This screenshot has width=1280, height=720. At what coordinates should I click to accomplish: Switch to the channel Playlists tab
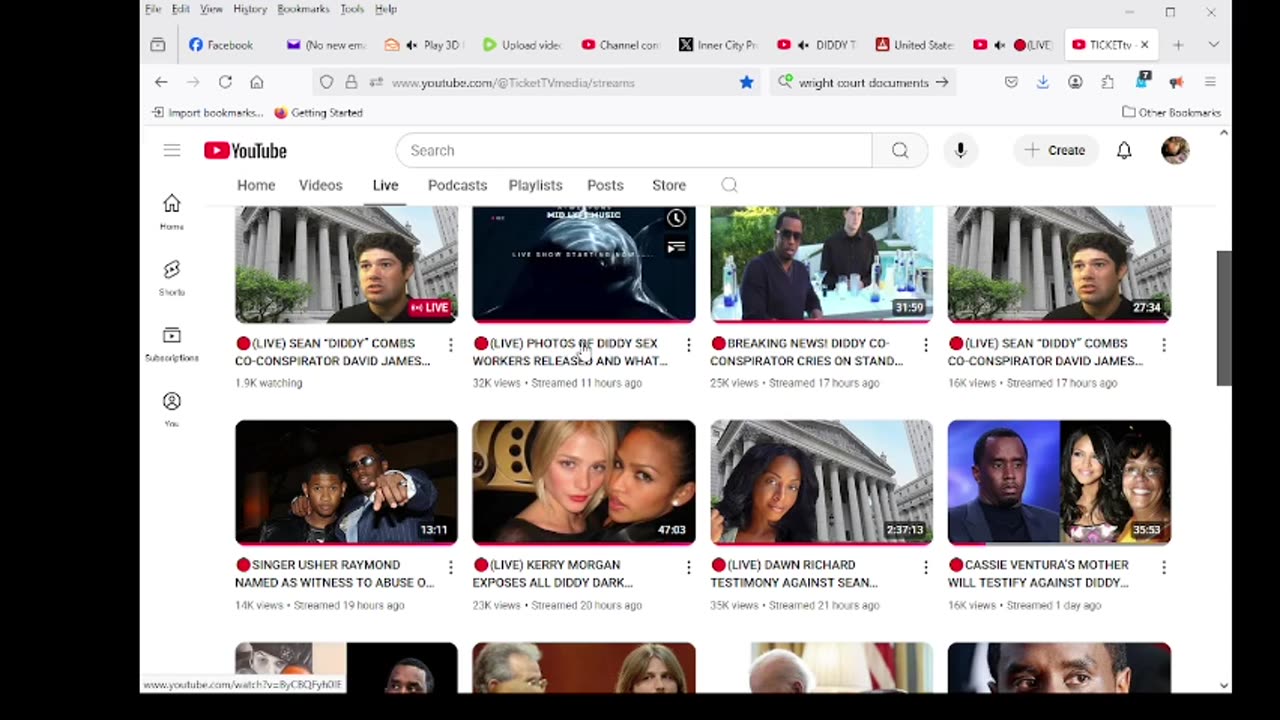(535, 185)
